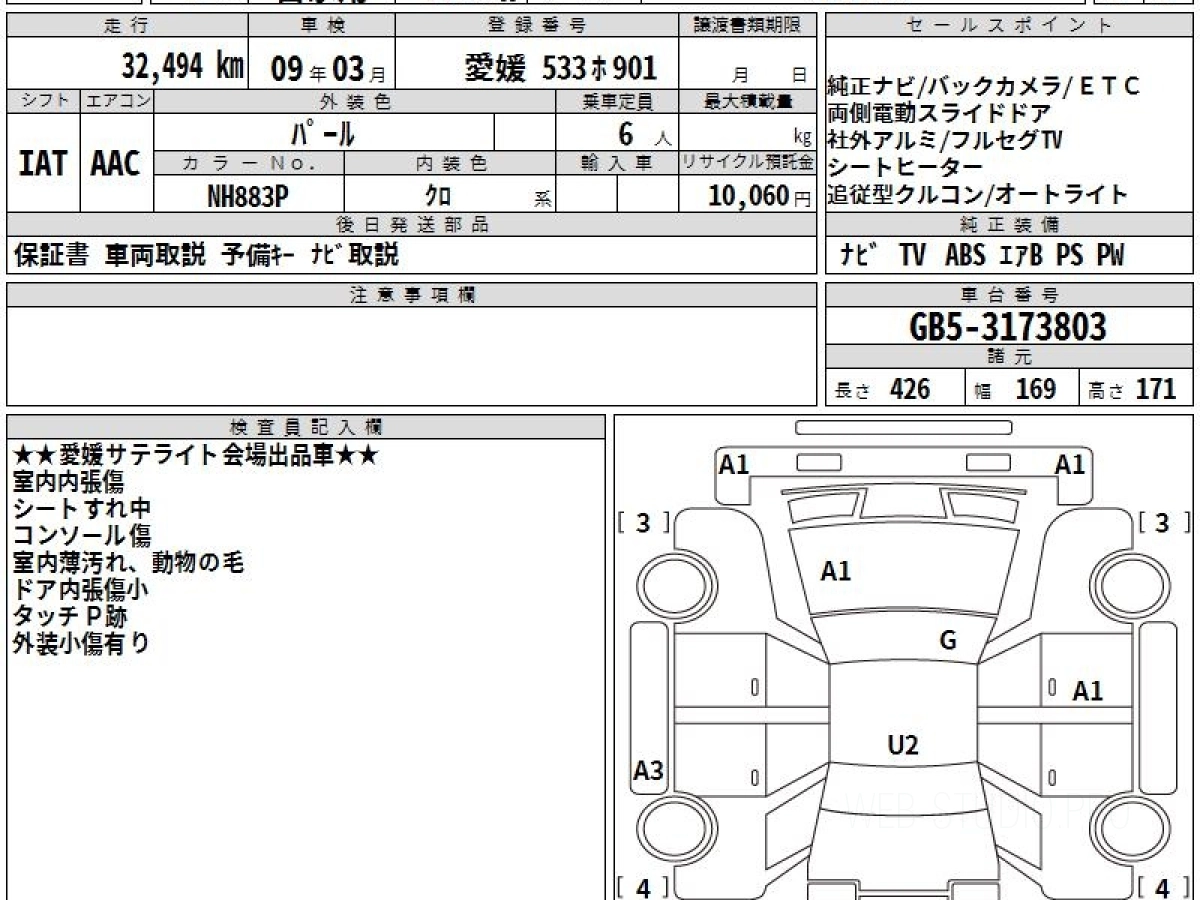Screen dimensions: 1200x900
Task: Select the height value 171
Action: pos(1155,389)
